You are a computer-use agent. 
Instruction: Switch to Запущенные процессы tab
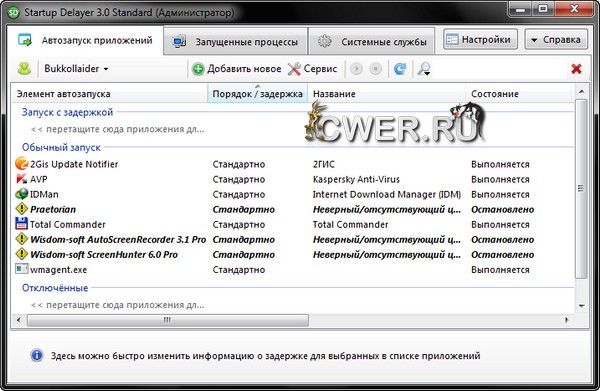[x=236, y=41]
